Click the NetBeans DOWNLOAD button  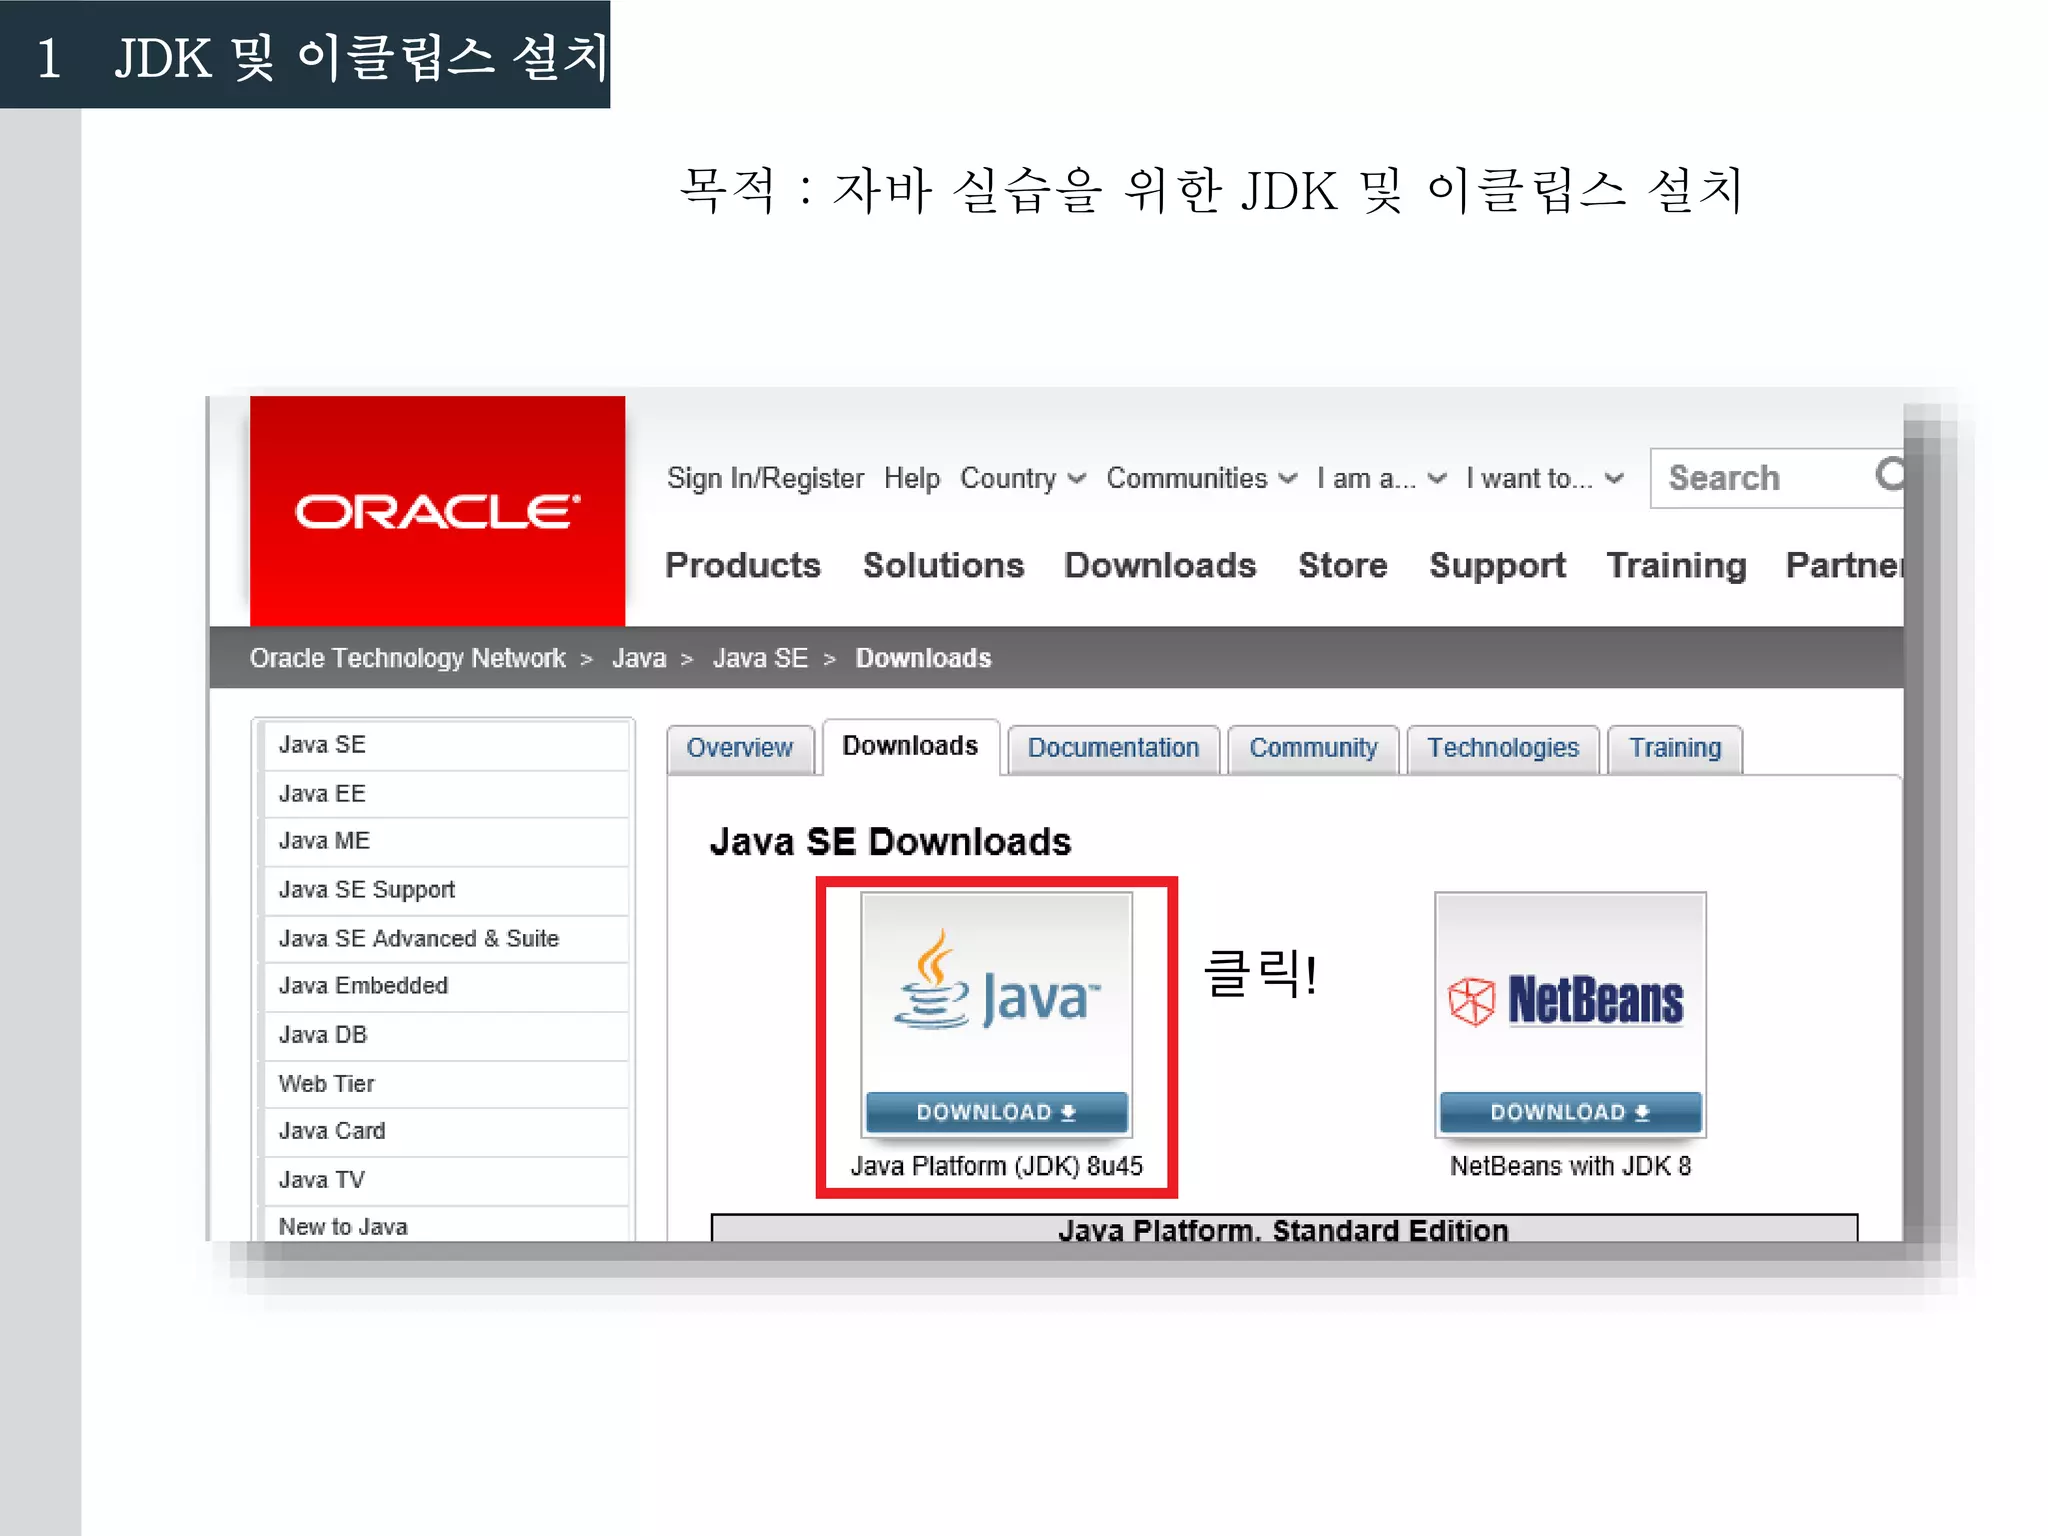(1570, 1112)
